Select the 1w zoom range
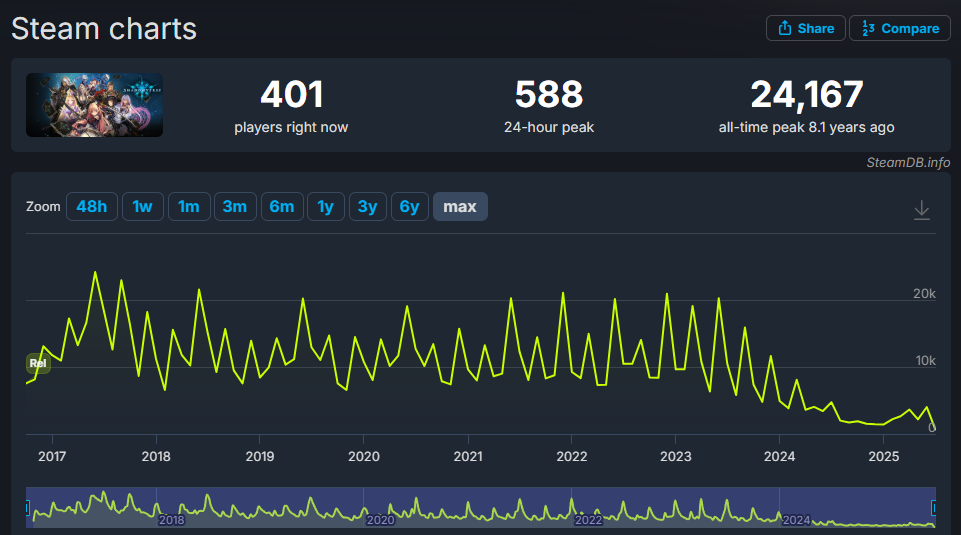This screenshot has width=961, height=535. (142, 207)
